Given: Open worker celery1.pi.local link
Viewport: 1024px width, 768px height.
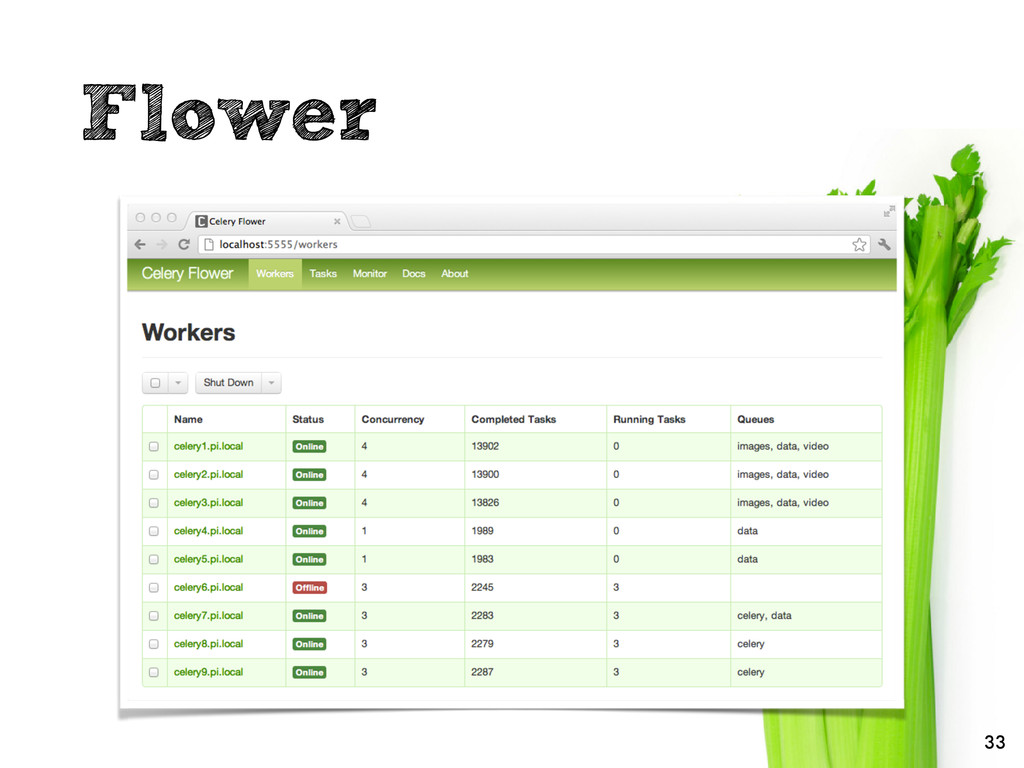Looking at the screenshot, I should click(208, 447).
